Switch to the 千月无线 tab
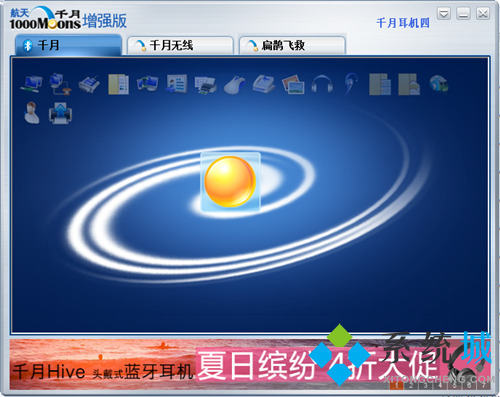 [180, 45]
